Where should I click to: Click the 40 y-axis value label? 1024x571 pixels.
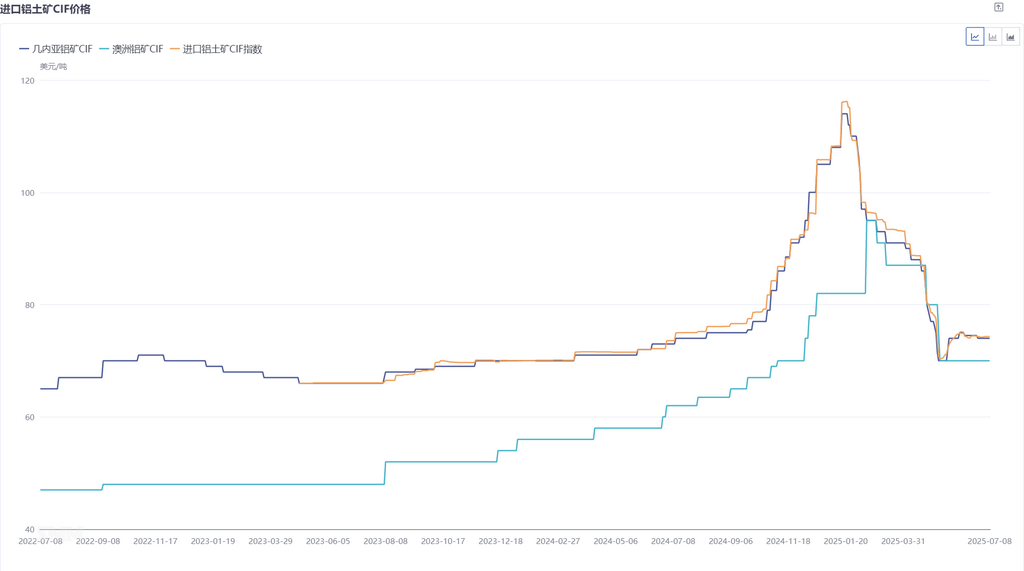point(29,529)
